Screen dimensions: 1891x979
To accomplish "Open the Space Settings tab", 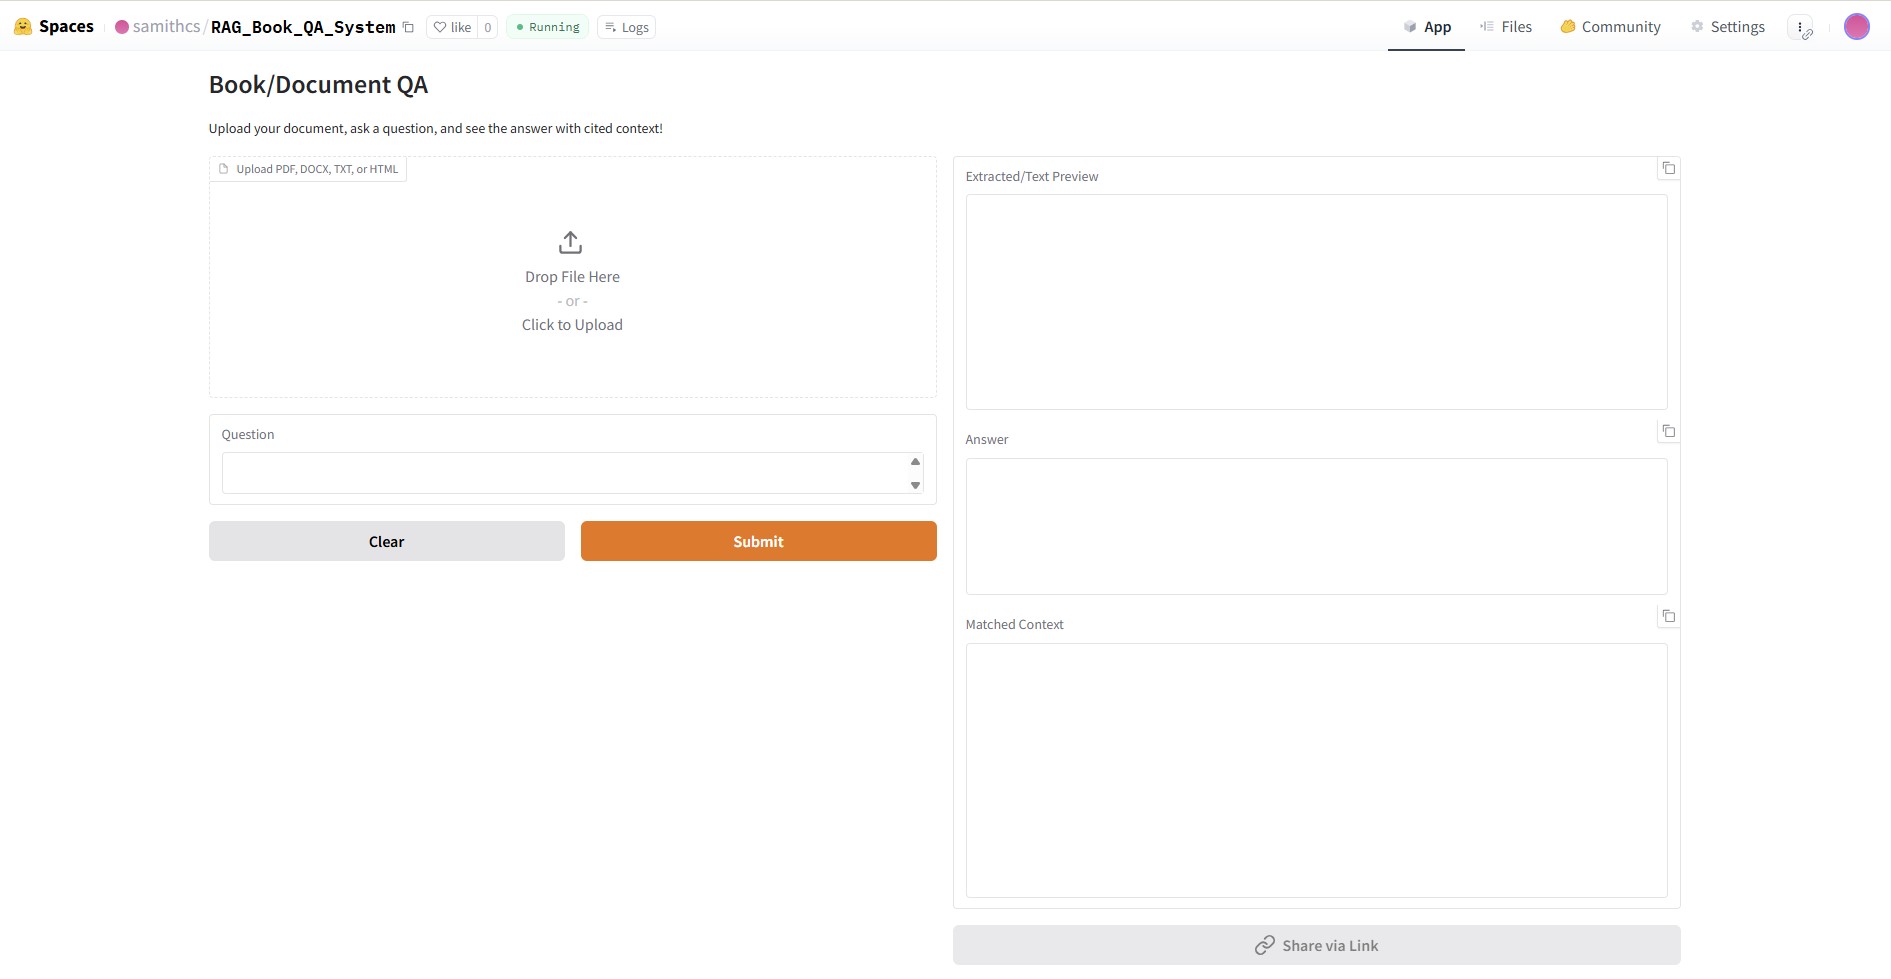I will click(x=1727, y=27).
